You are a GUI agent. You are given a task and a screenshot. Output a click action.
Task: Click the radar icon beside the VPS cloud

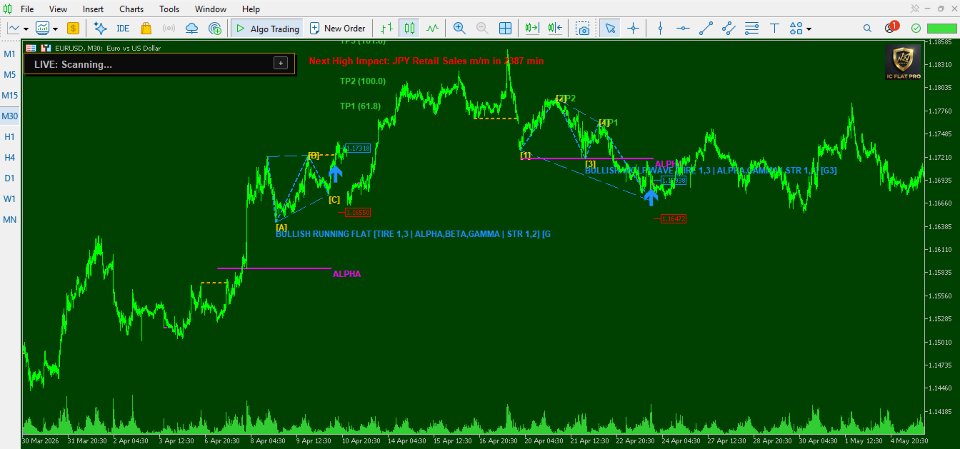215,28
